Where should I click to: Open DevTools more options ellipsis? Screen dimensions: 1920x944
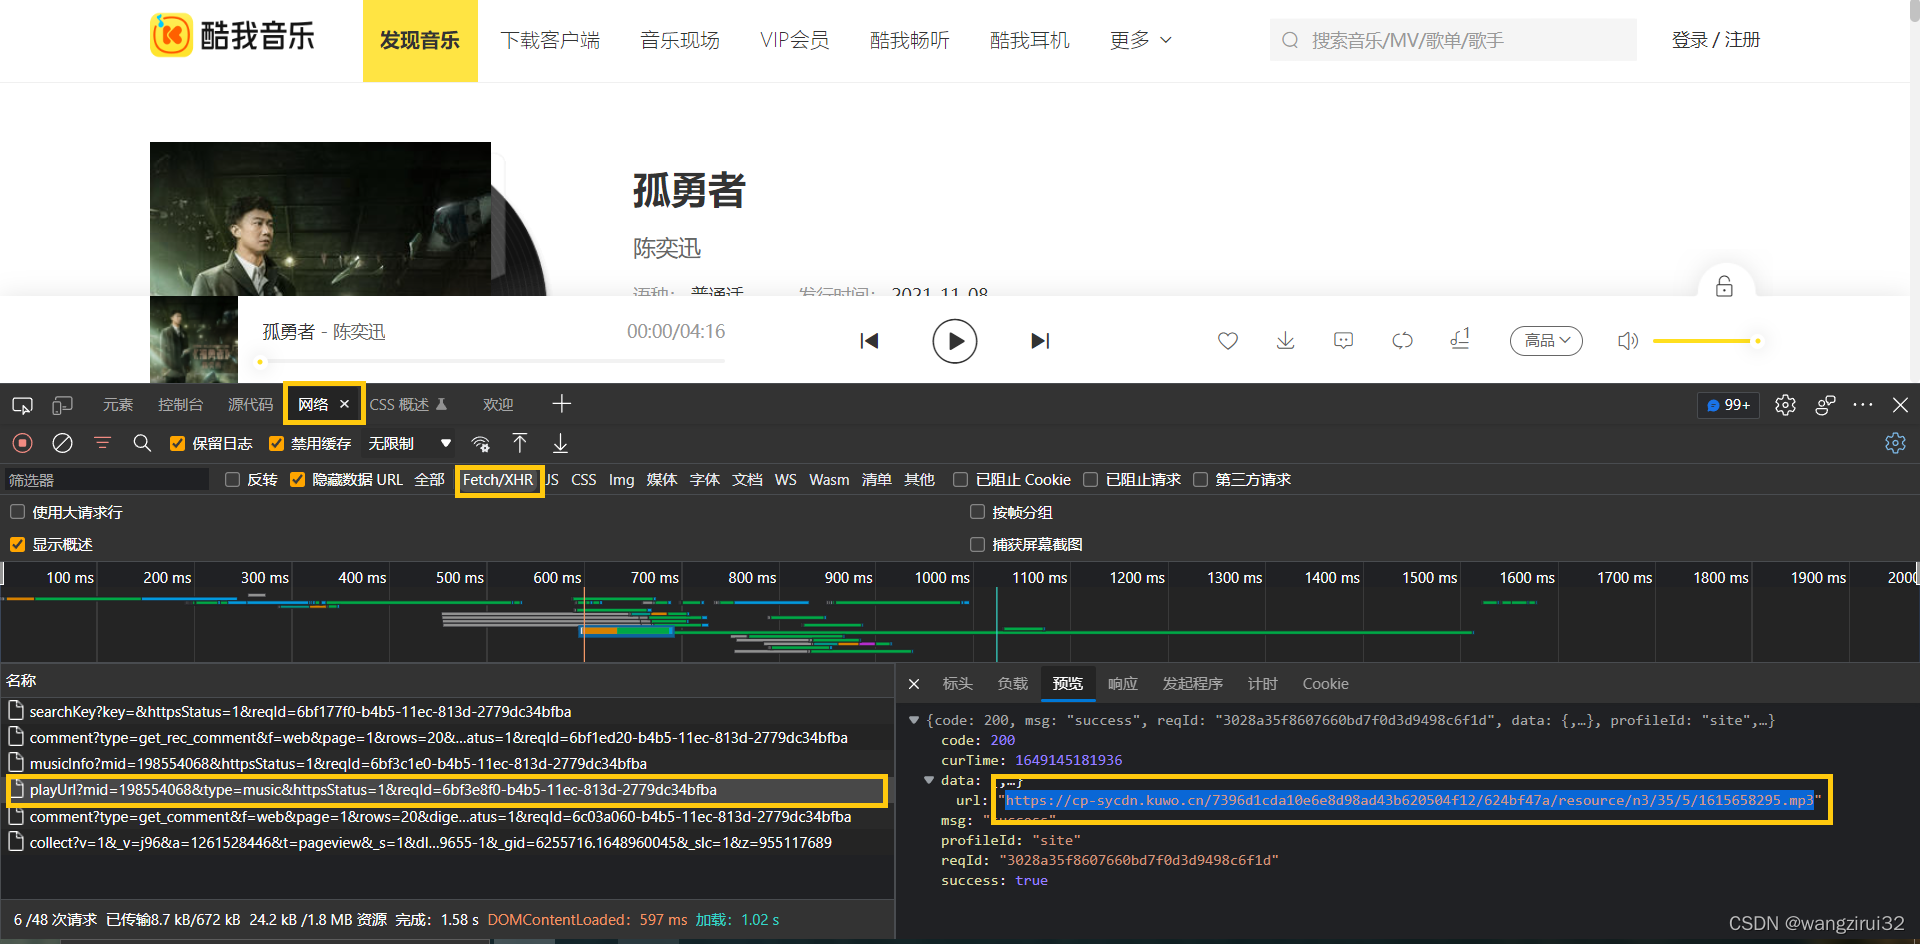point(1863,405)
